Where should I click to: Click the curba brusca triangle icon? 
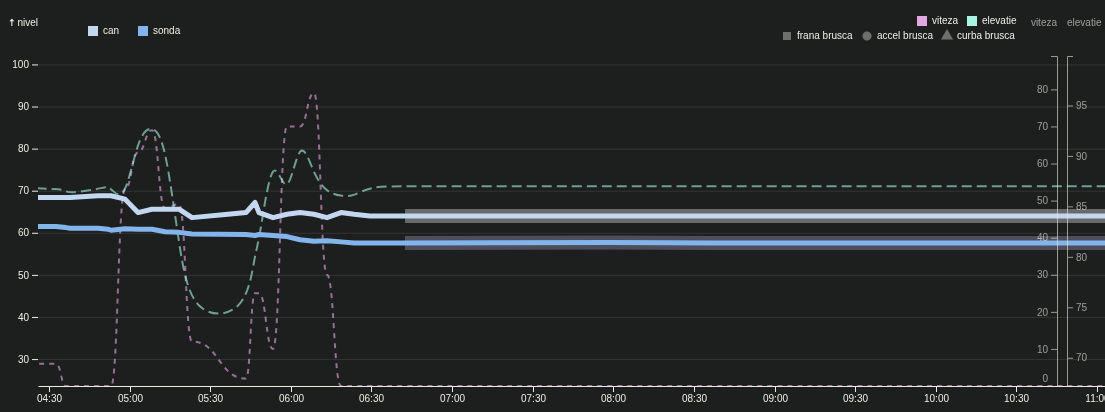click(947, 35)
